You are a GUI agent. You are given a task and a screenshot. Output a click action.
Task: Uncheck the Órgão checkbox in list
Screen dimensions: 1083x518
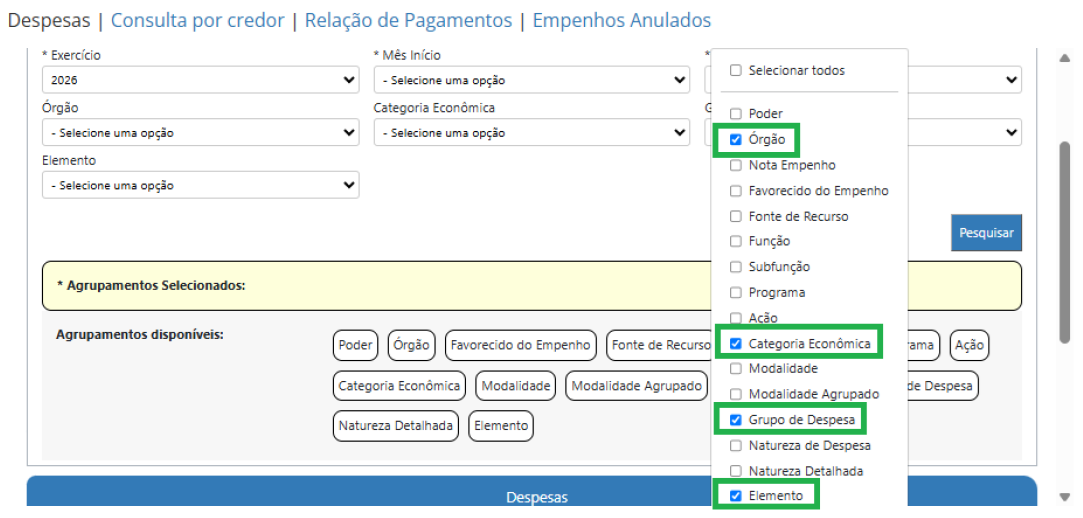[x=736, y=140]
